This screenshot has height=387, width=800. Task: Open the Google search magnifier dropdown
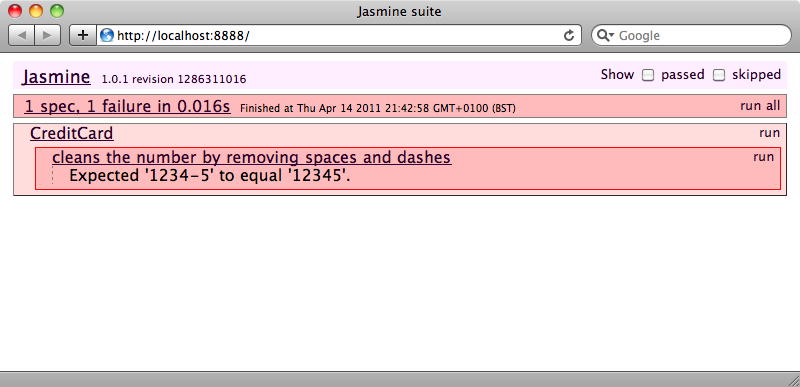click(x=606, y=35)
